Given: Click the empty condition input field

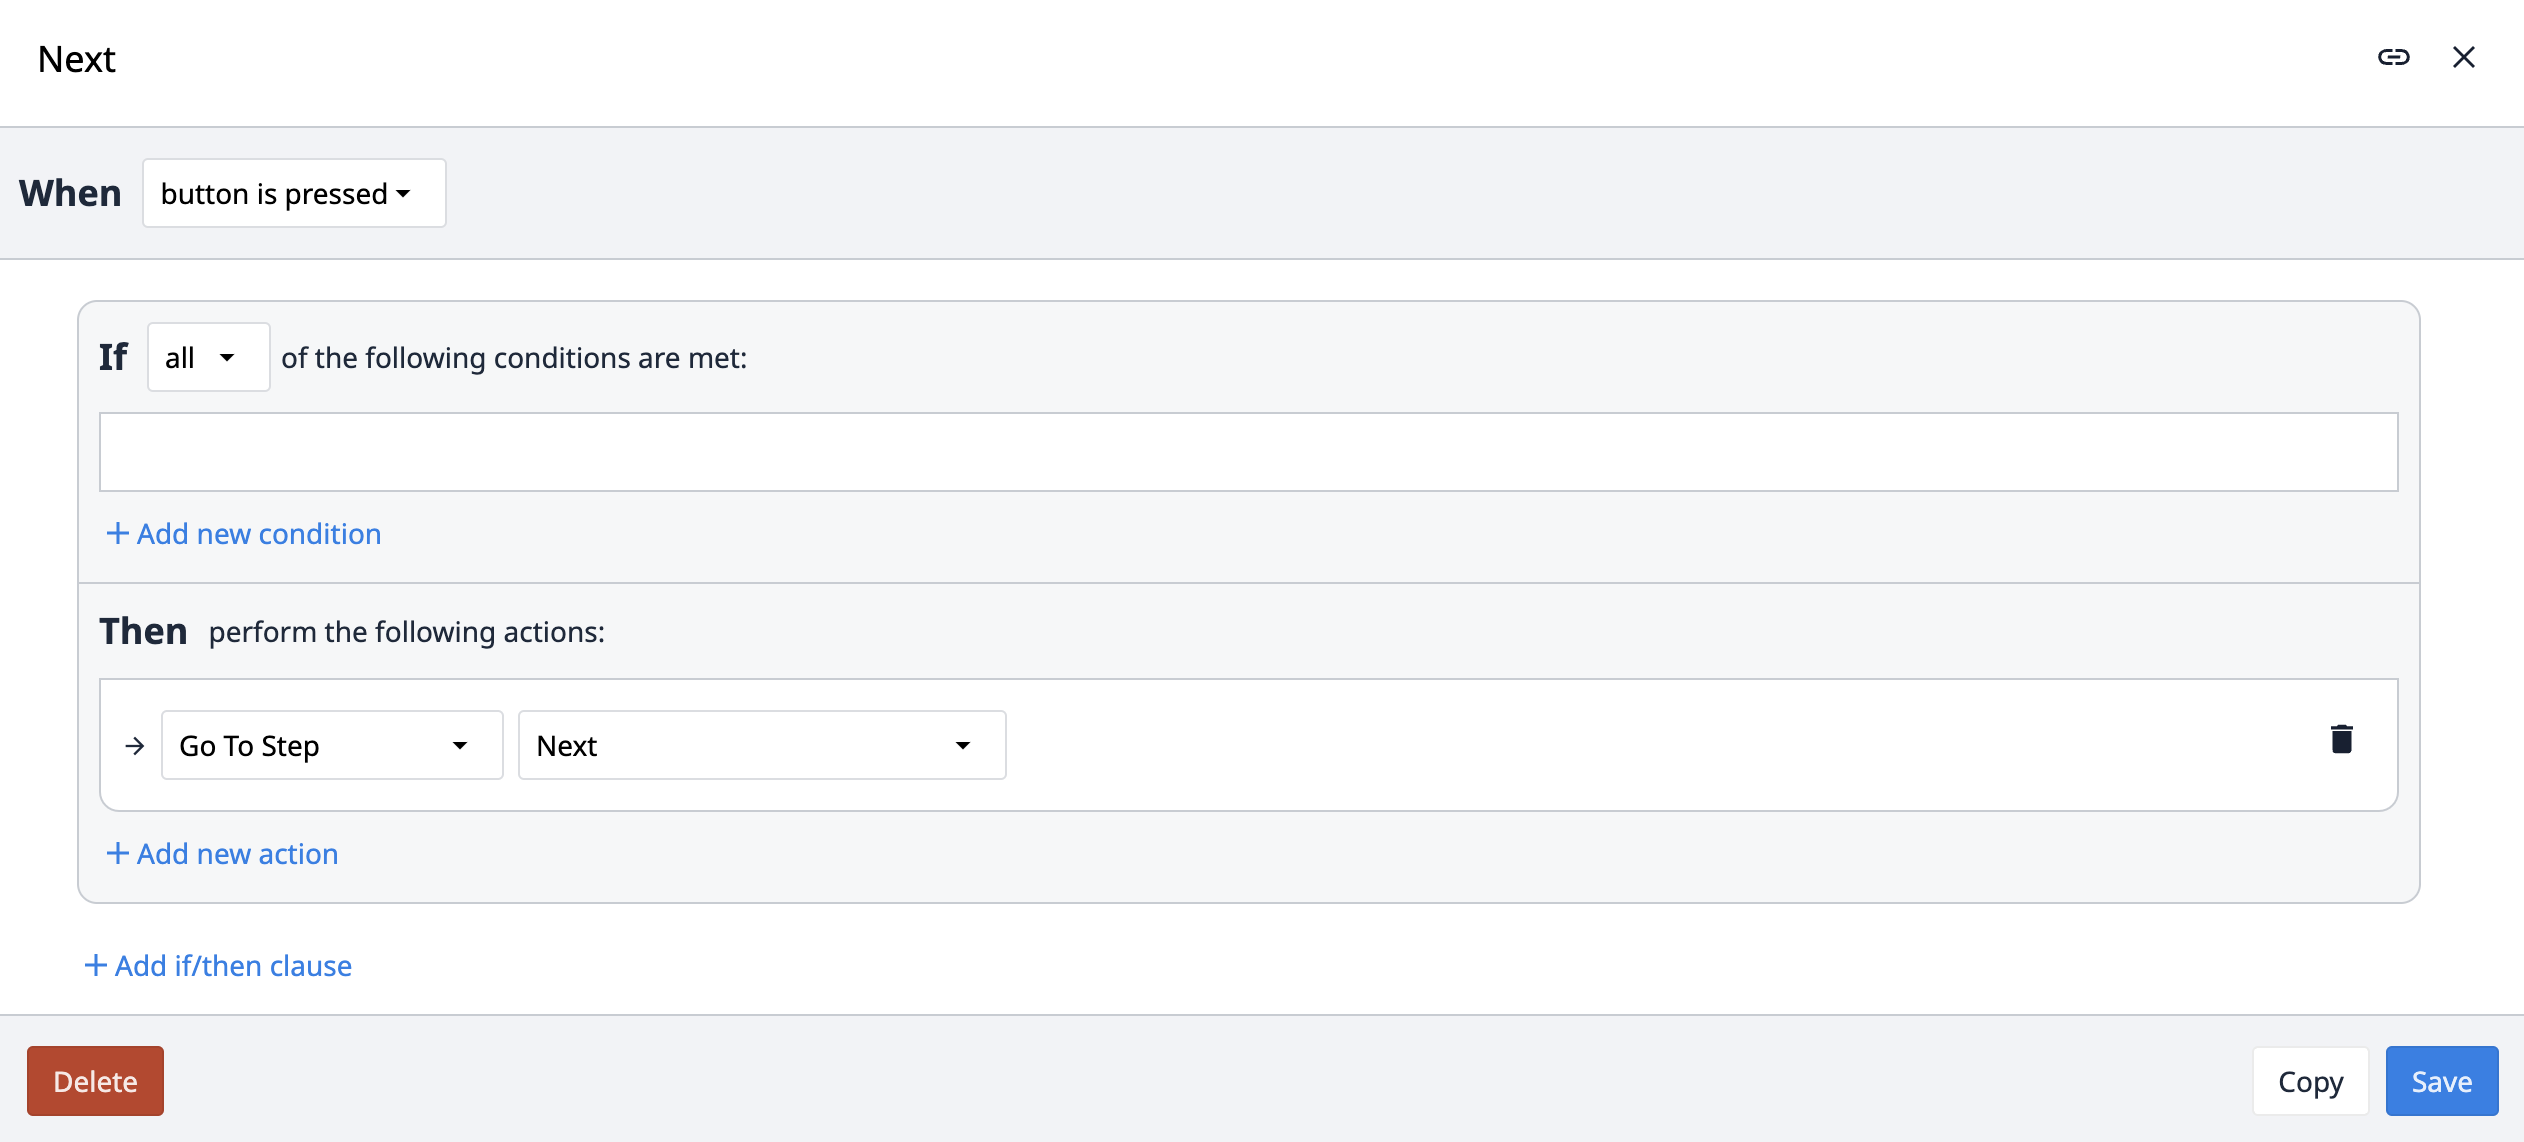Looking at the screenshot, I should (1249, 451).
